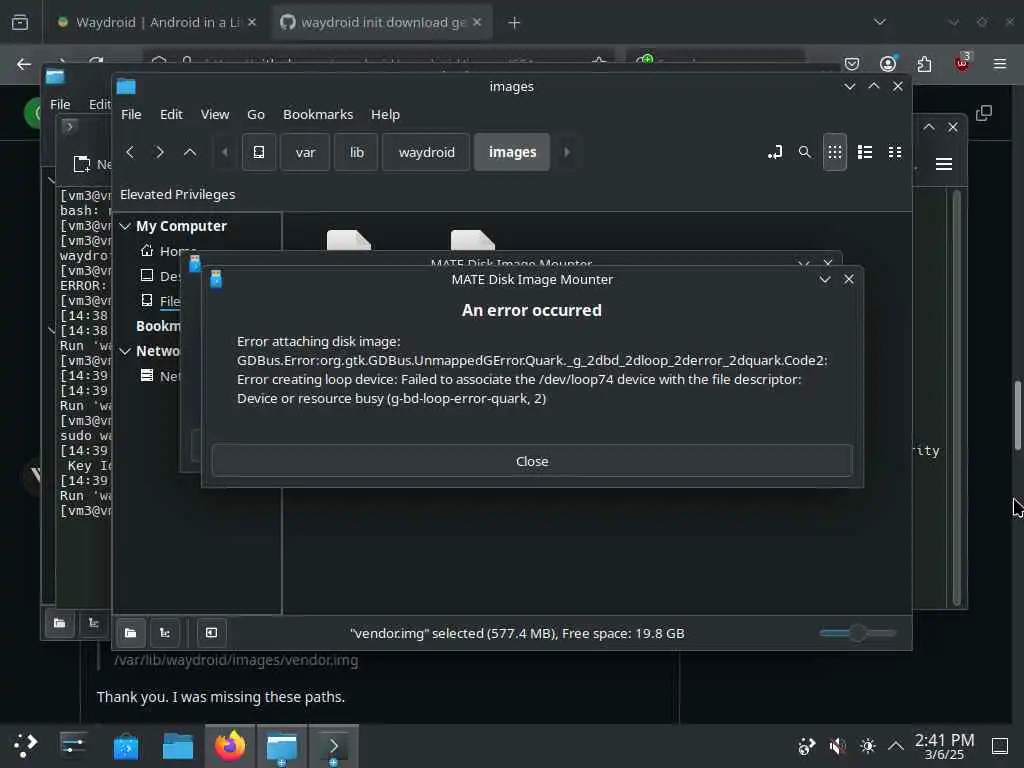Open Dolphin file manager from taskbar
1024x768 pixels.
click(178, 746)
